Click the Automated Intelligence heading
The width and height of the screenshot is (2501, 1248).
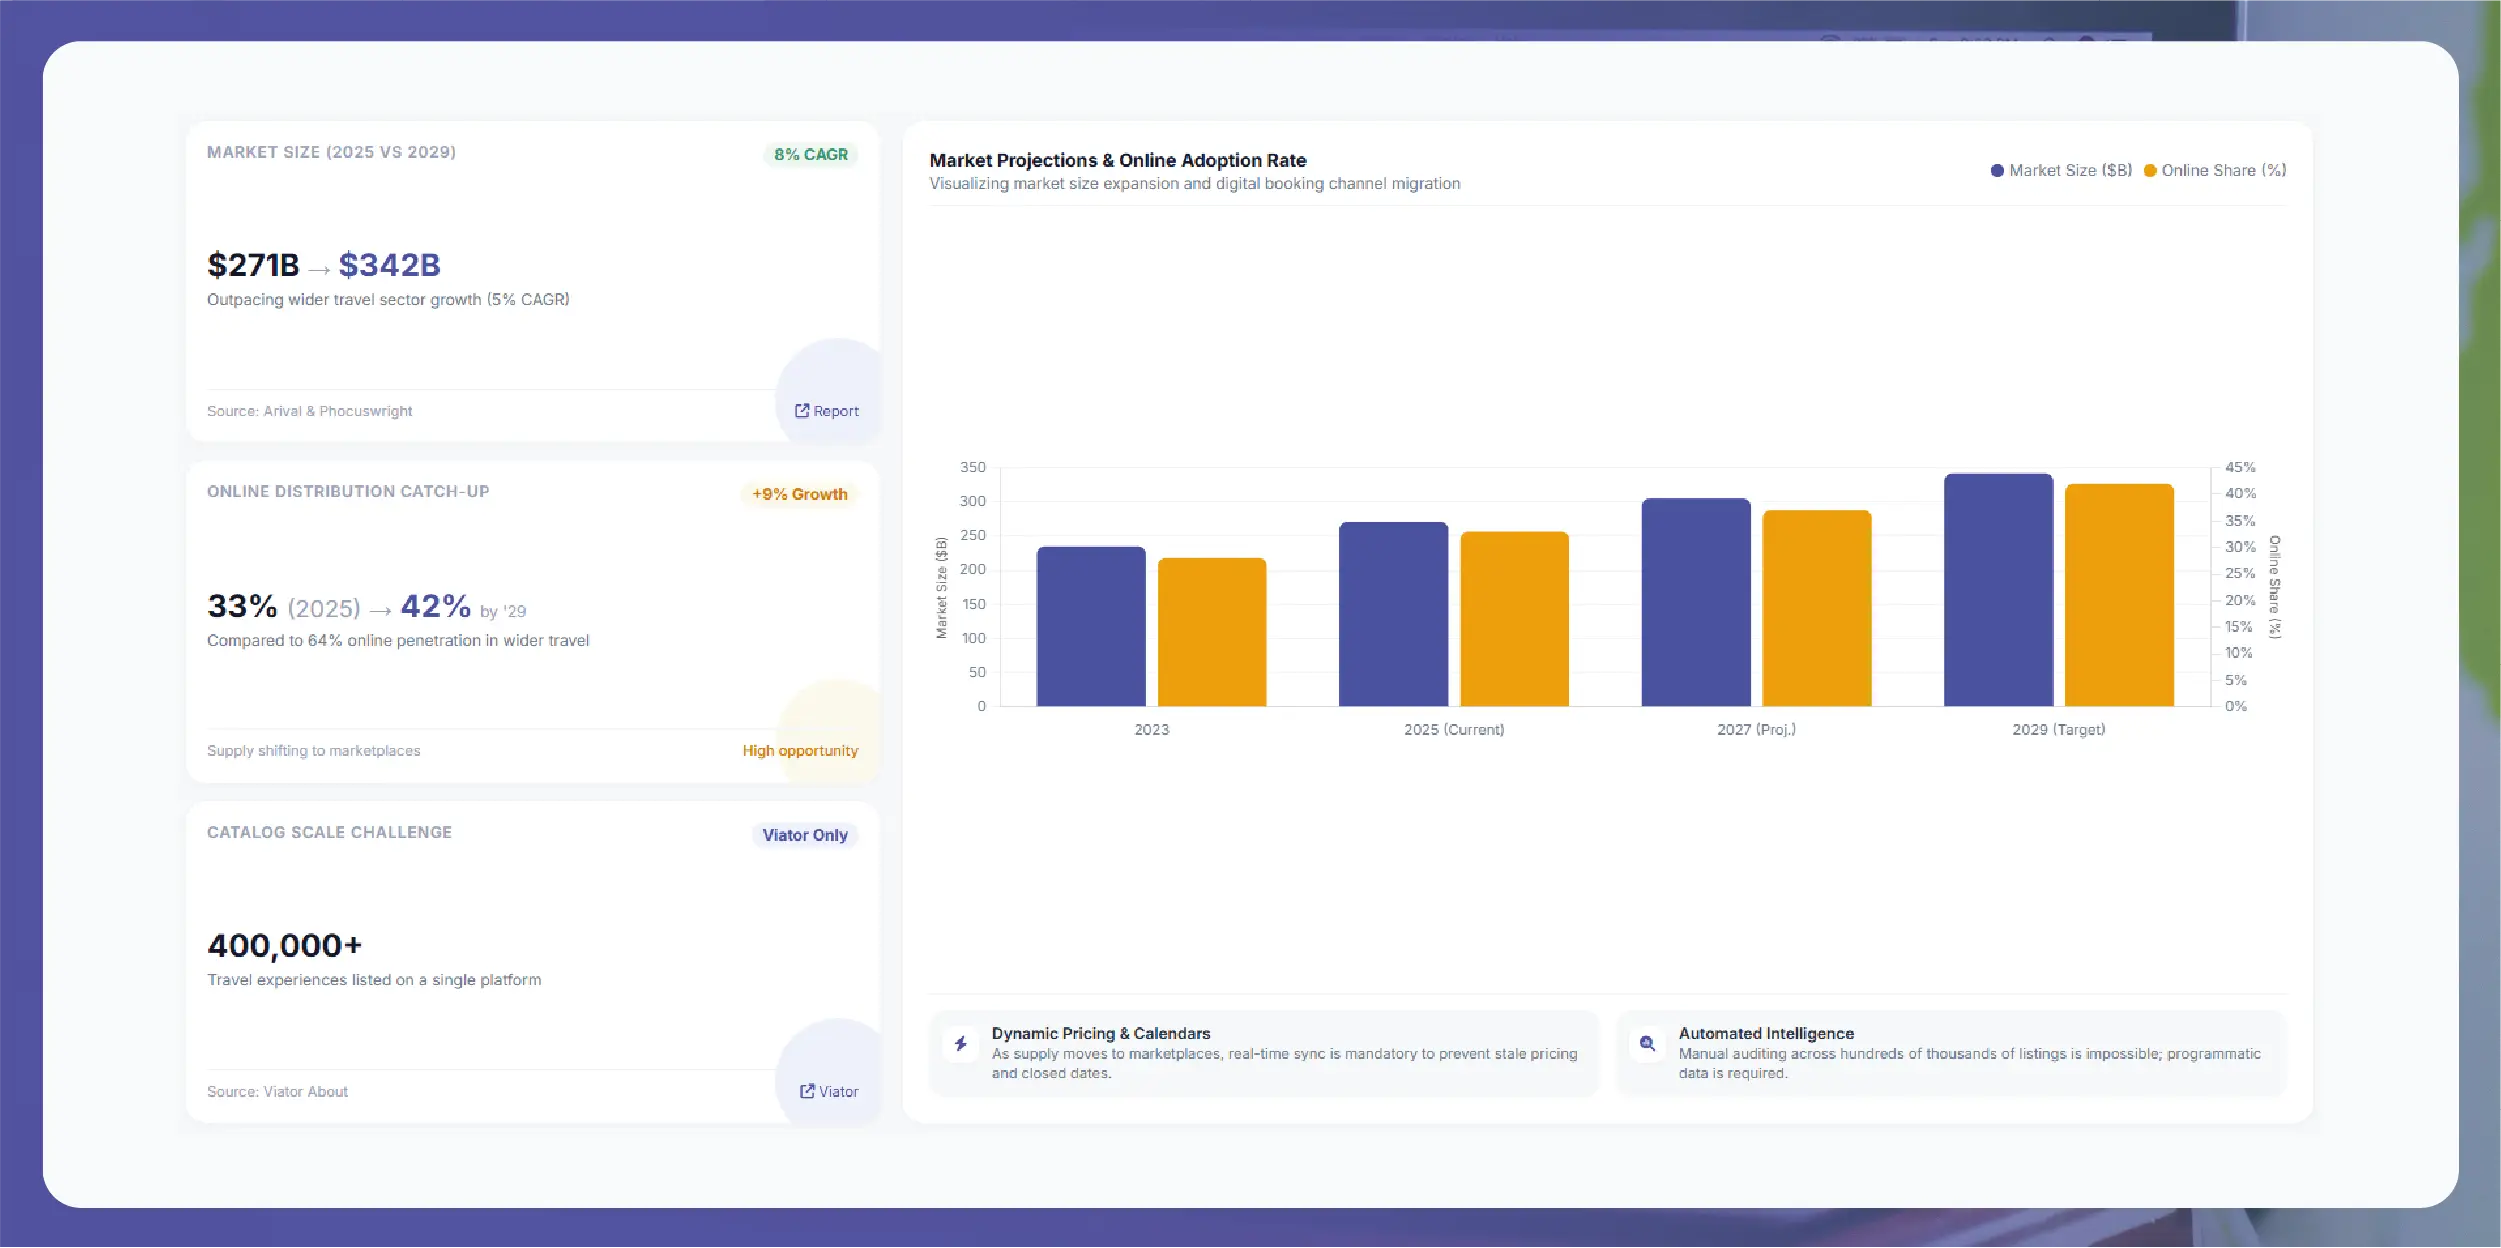pyautogui.click(x=1766, y=1033)
